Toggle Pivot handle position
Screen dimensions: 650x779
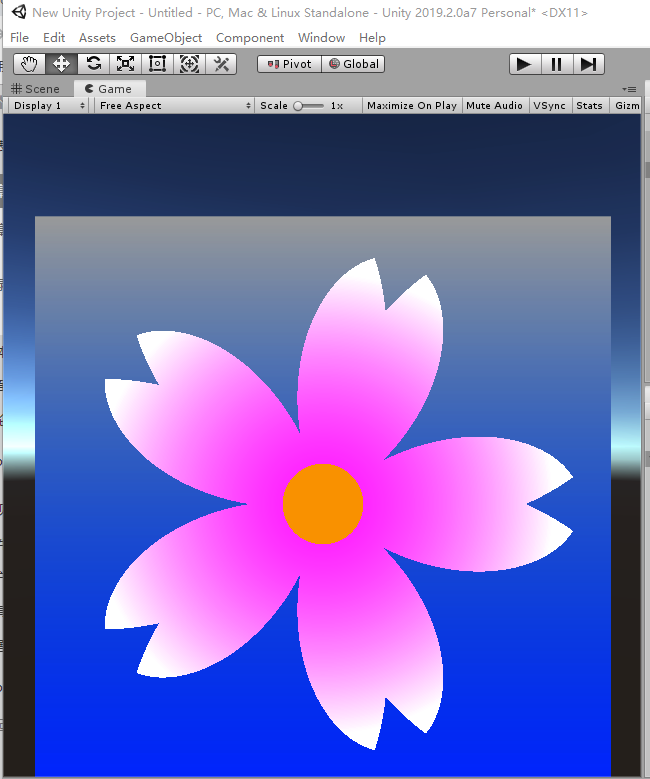click(x=289, y=64)
